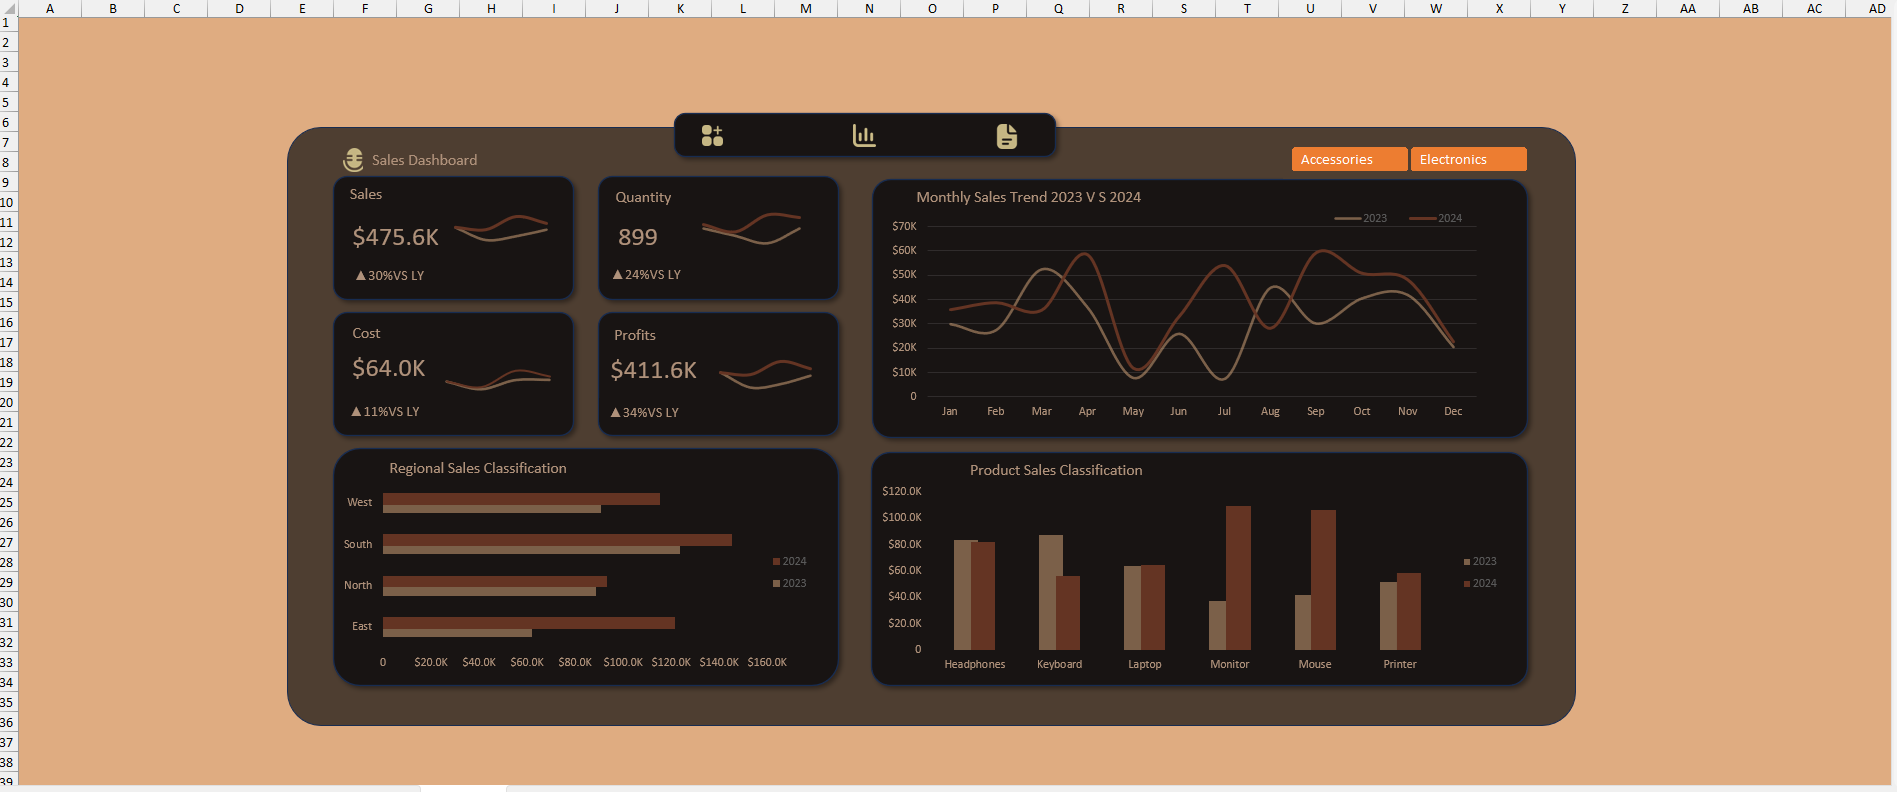Click the document report icon in navigation bar
The height and width of the screenshot is (792, 1897).
1007,136
